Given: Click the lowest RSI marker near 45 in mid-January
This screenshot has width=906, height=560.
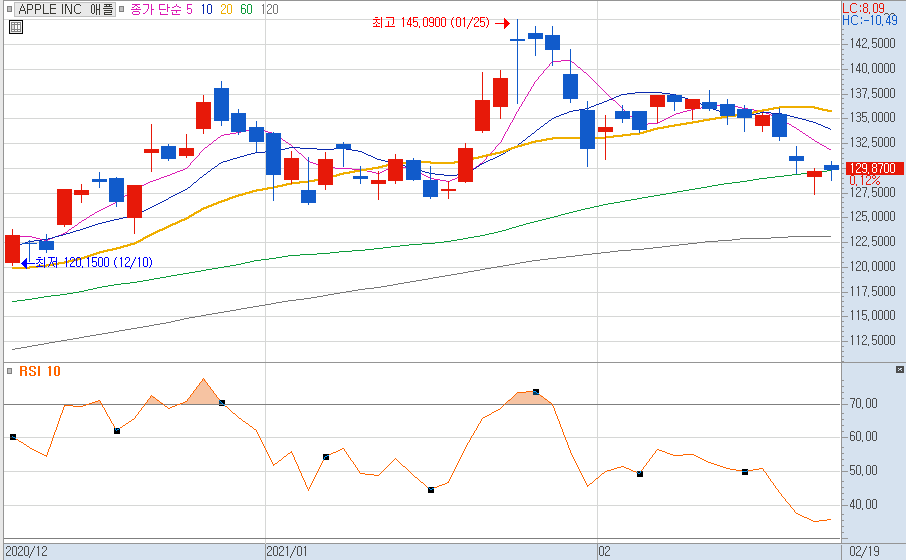Looking at the screenshot, I should coord(430,489).
